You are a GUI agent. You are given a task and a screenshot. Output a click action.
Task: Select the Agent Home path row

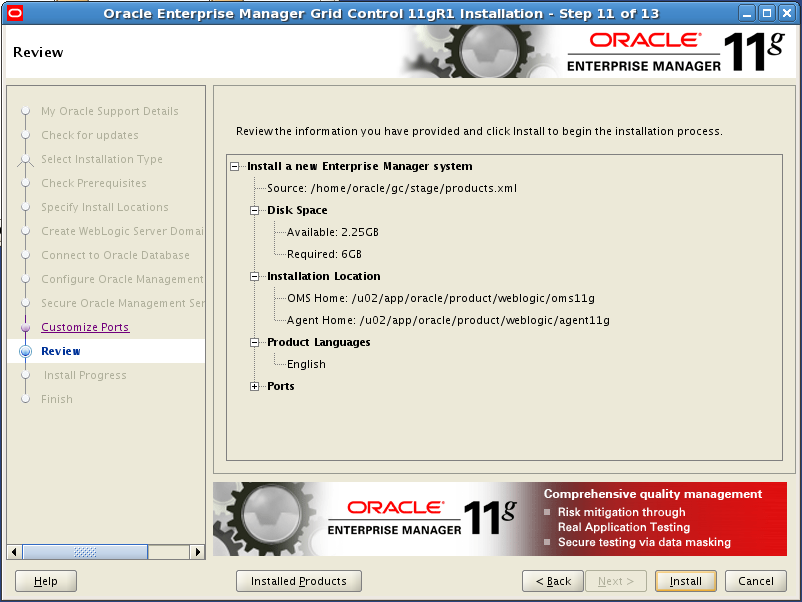448,320
